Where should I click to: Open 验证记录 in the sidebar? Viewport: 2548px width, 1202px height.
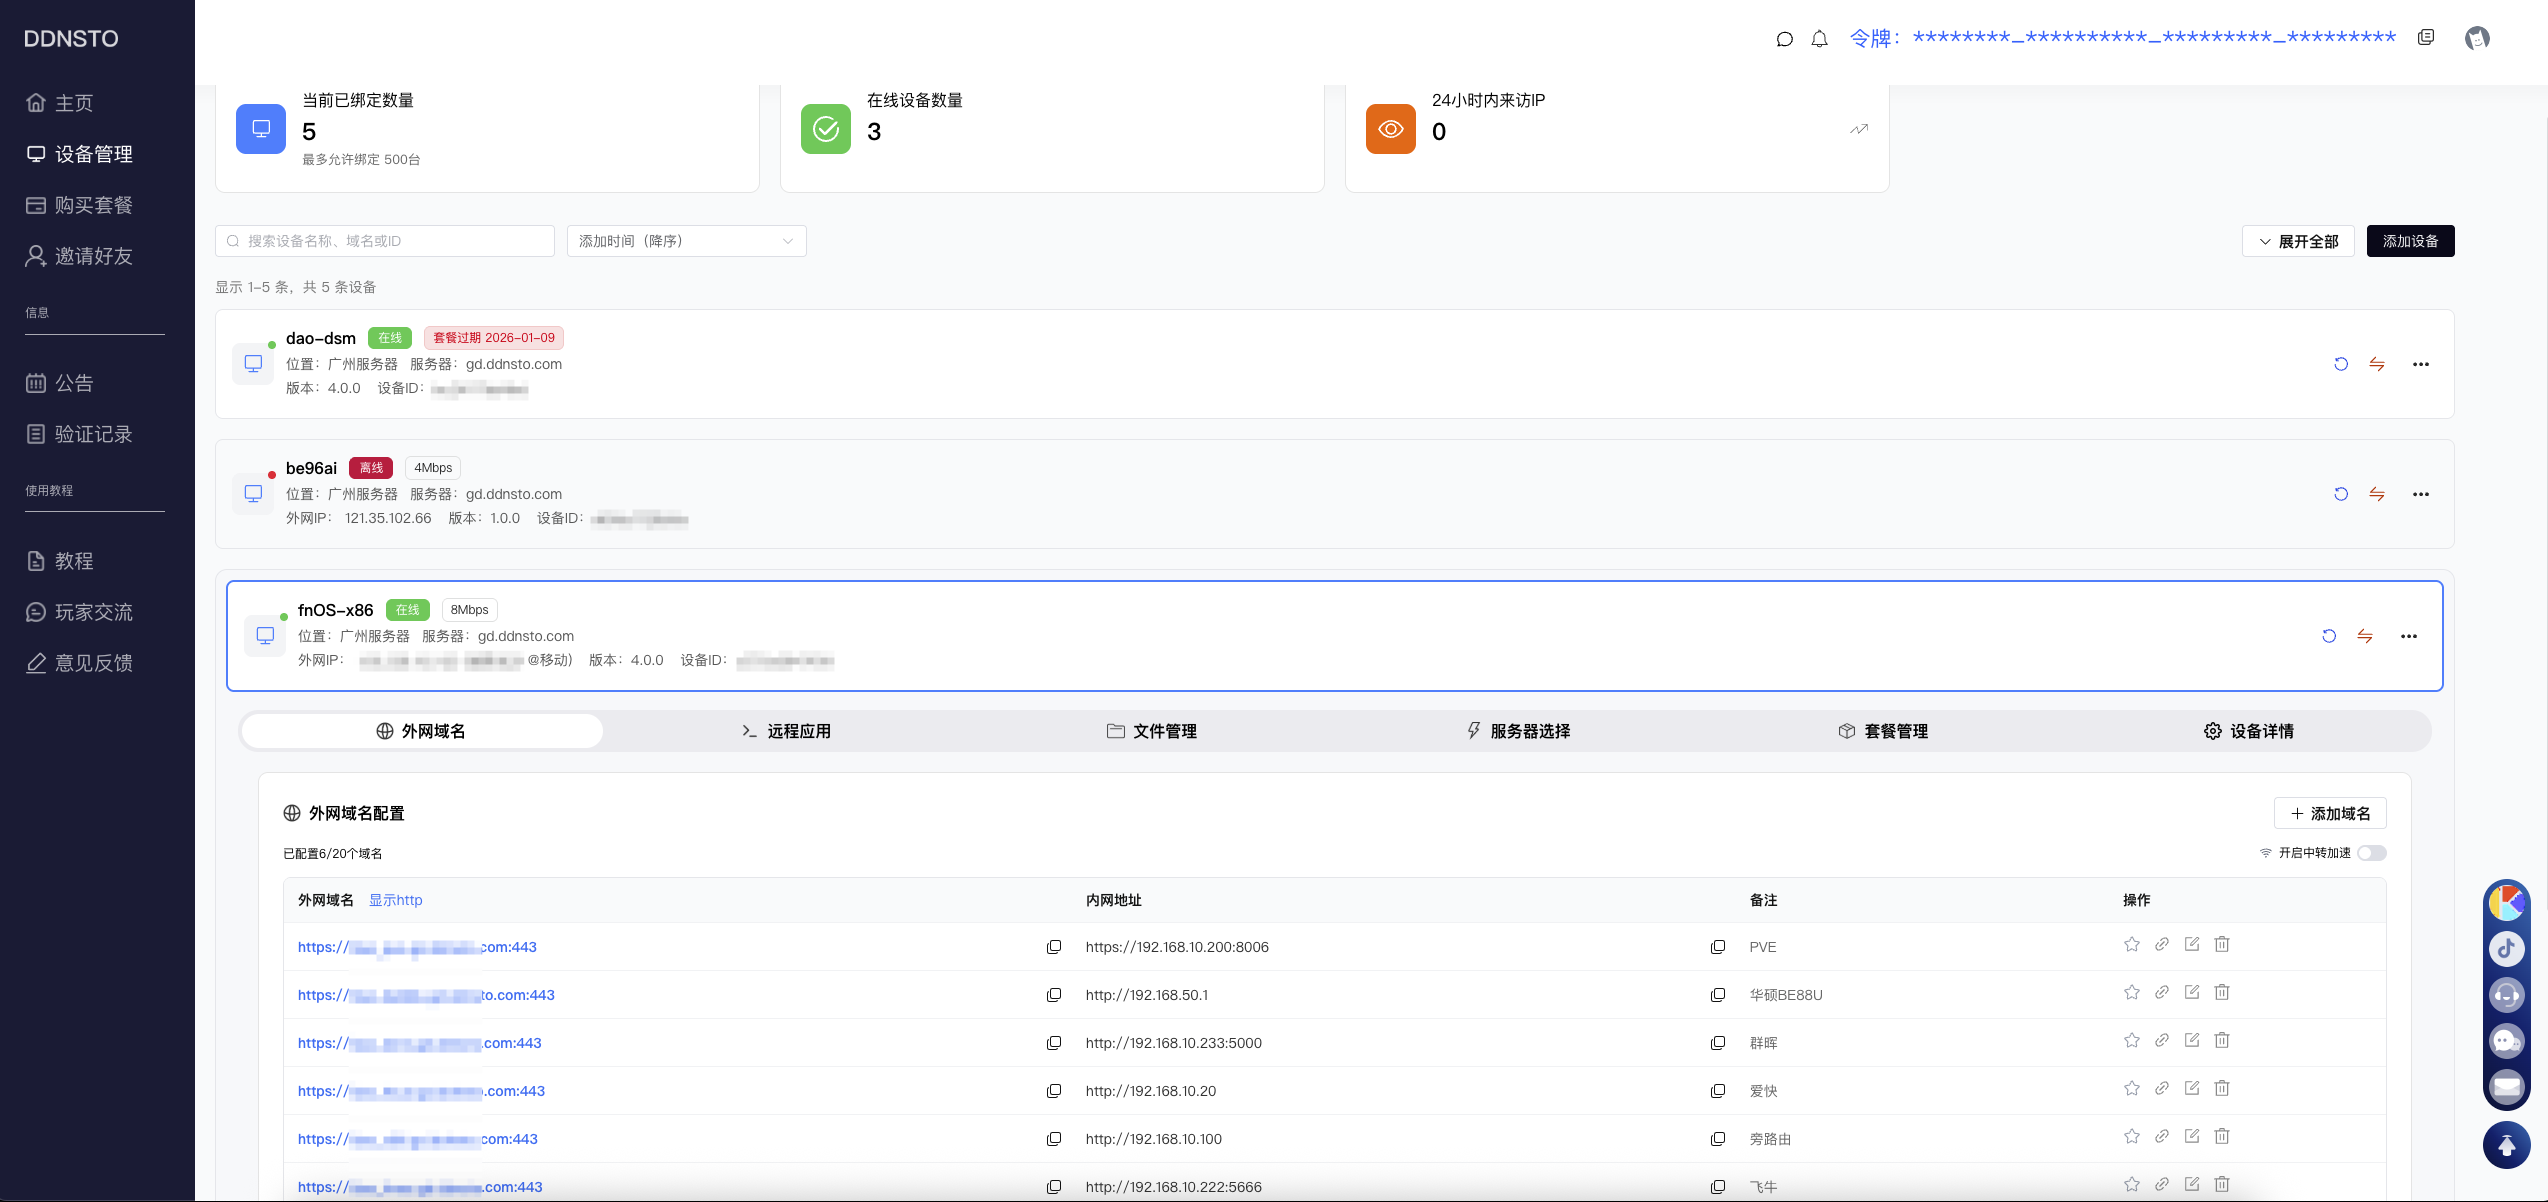click(79, 434)
